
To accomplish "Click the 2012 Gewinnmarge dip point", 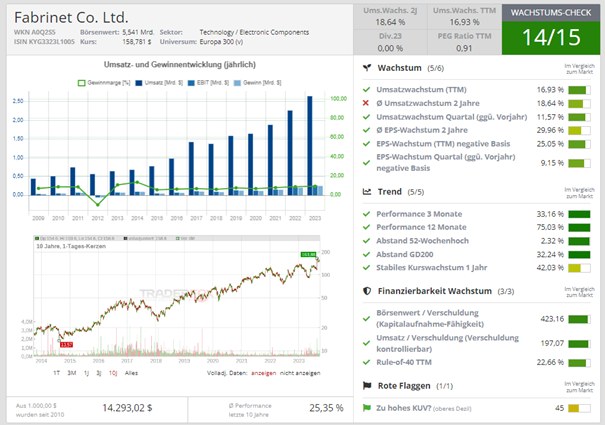I will 98,205.
